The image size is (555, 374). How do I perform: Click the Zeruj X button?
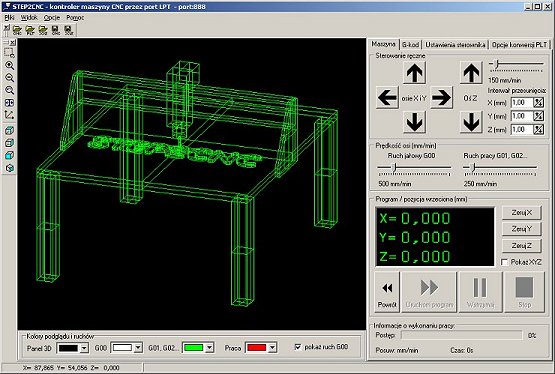coord(522,213)
